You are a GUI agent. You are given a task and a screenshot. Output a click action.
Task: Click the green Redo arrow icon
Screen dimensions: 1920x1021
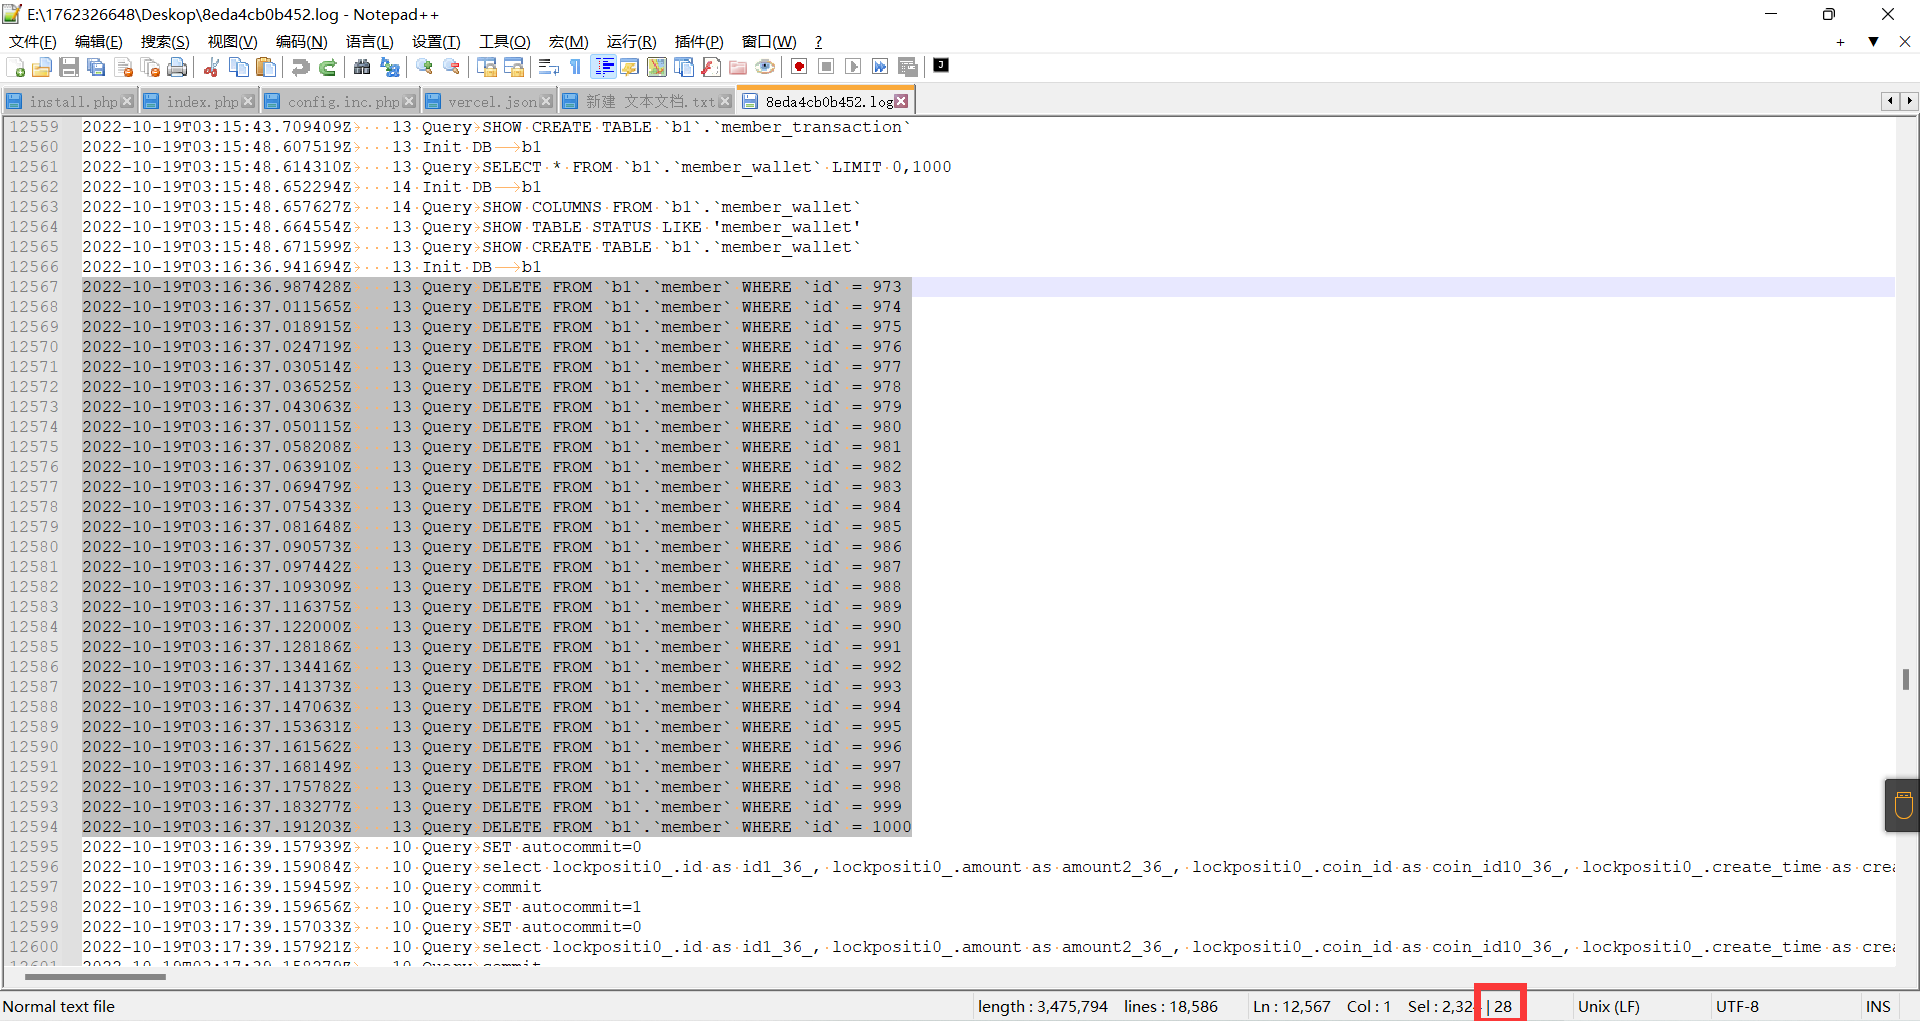click(327, 67)
